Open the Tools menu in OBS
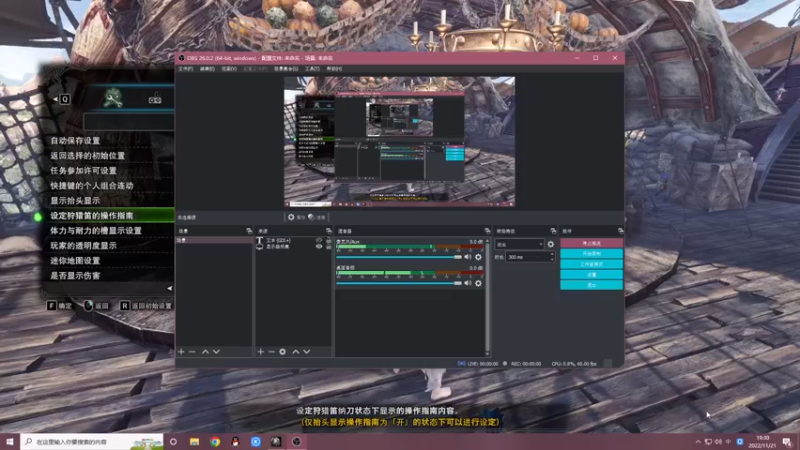The image size is (800, 450). coord(312,68)
